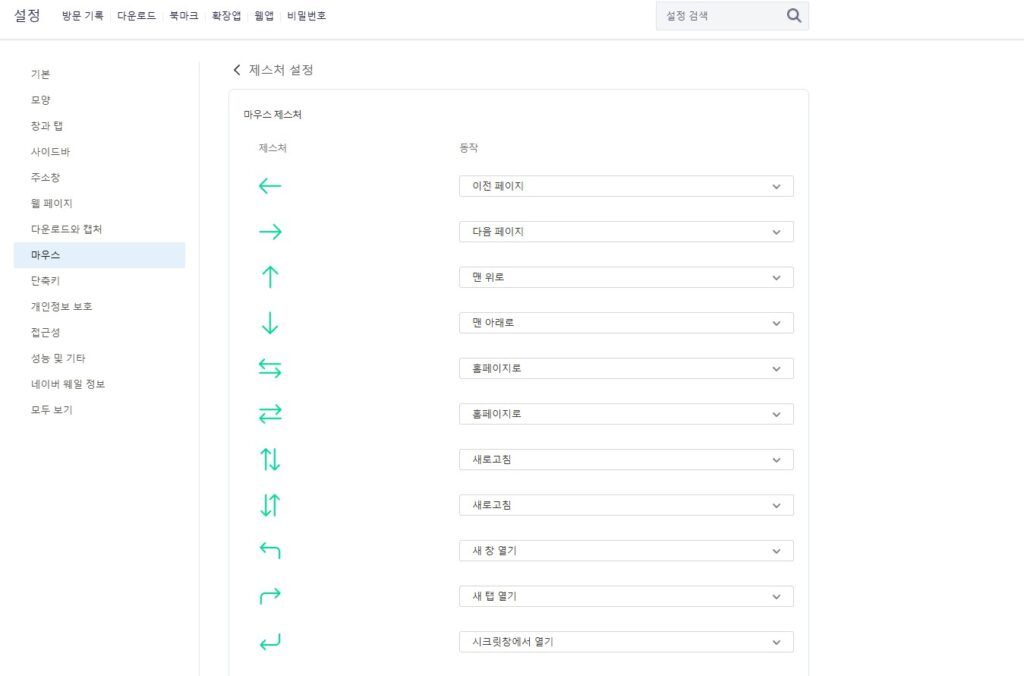Click the left-then-right gesture icon

pyautogui.click(x=270, y=368)
